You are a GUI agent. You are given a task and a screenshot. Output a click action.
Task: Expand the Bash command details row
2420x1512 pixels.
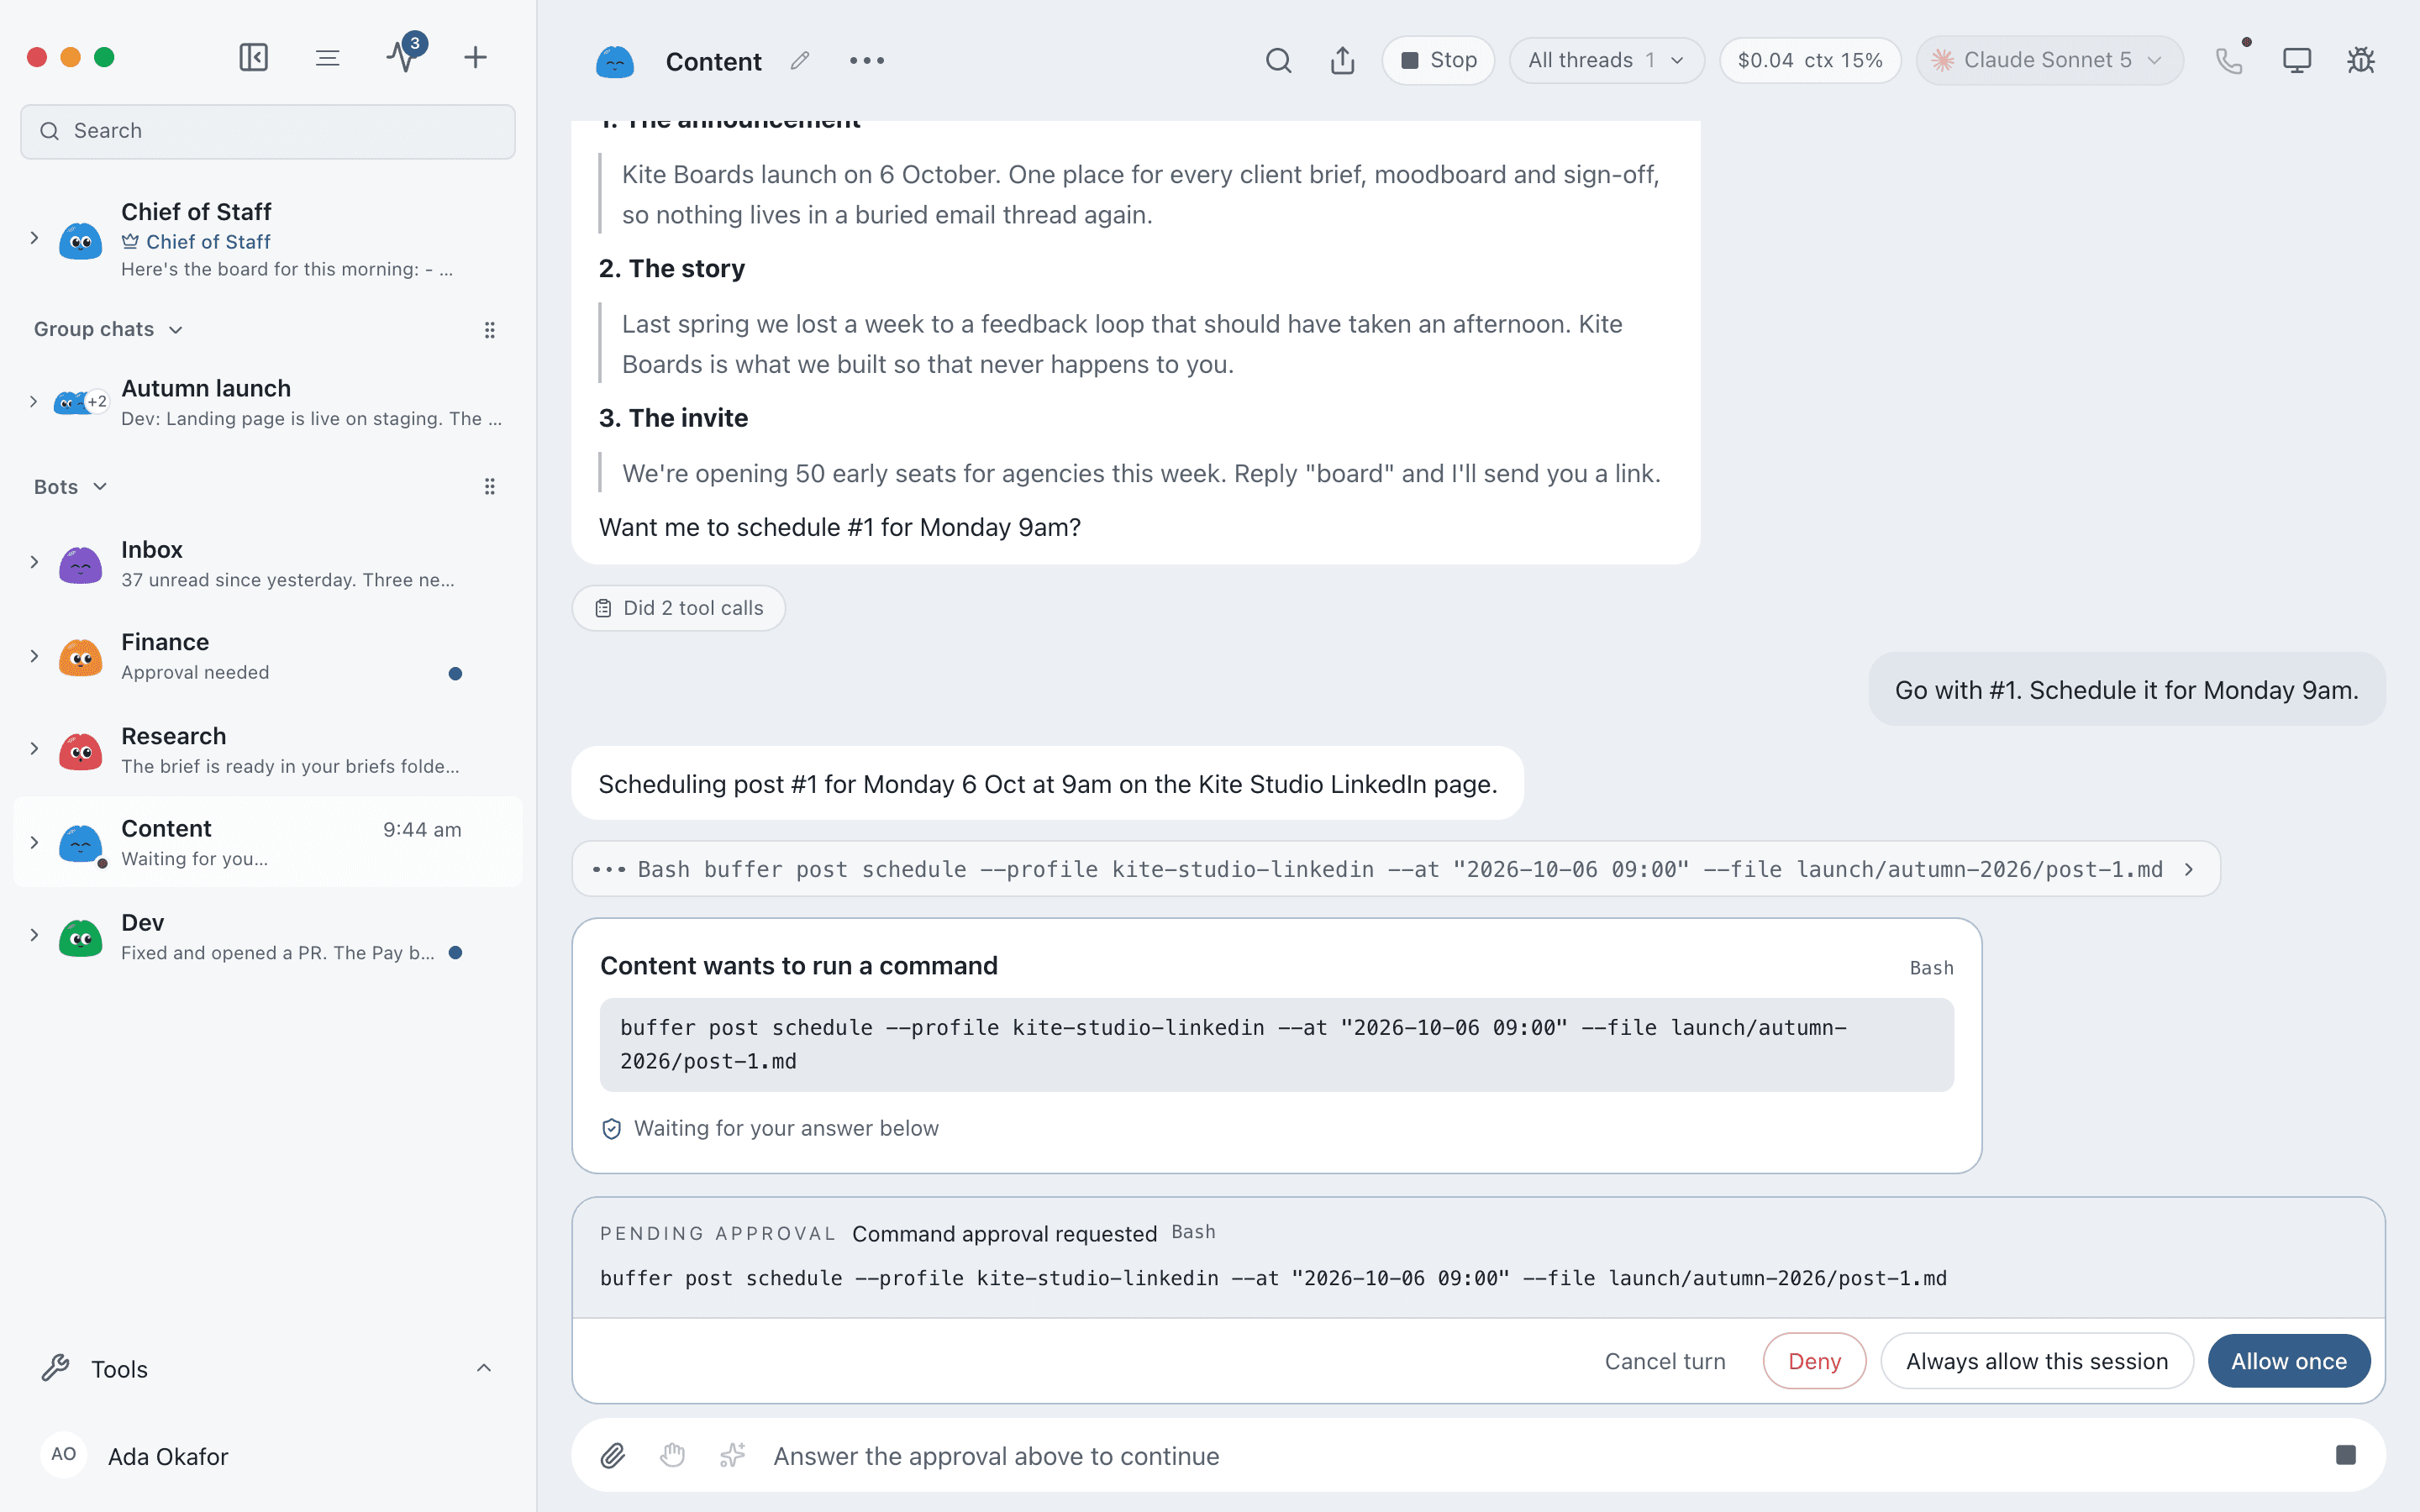tap(1396, 869)
